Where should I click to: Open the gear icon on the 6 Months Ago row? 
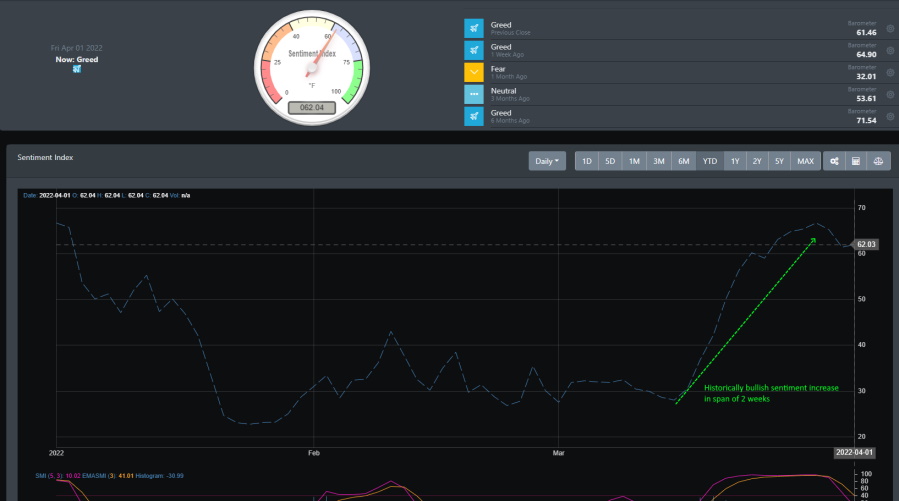[890, 116]
